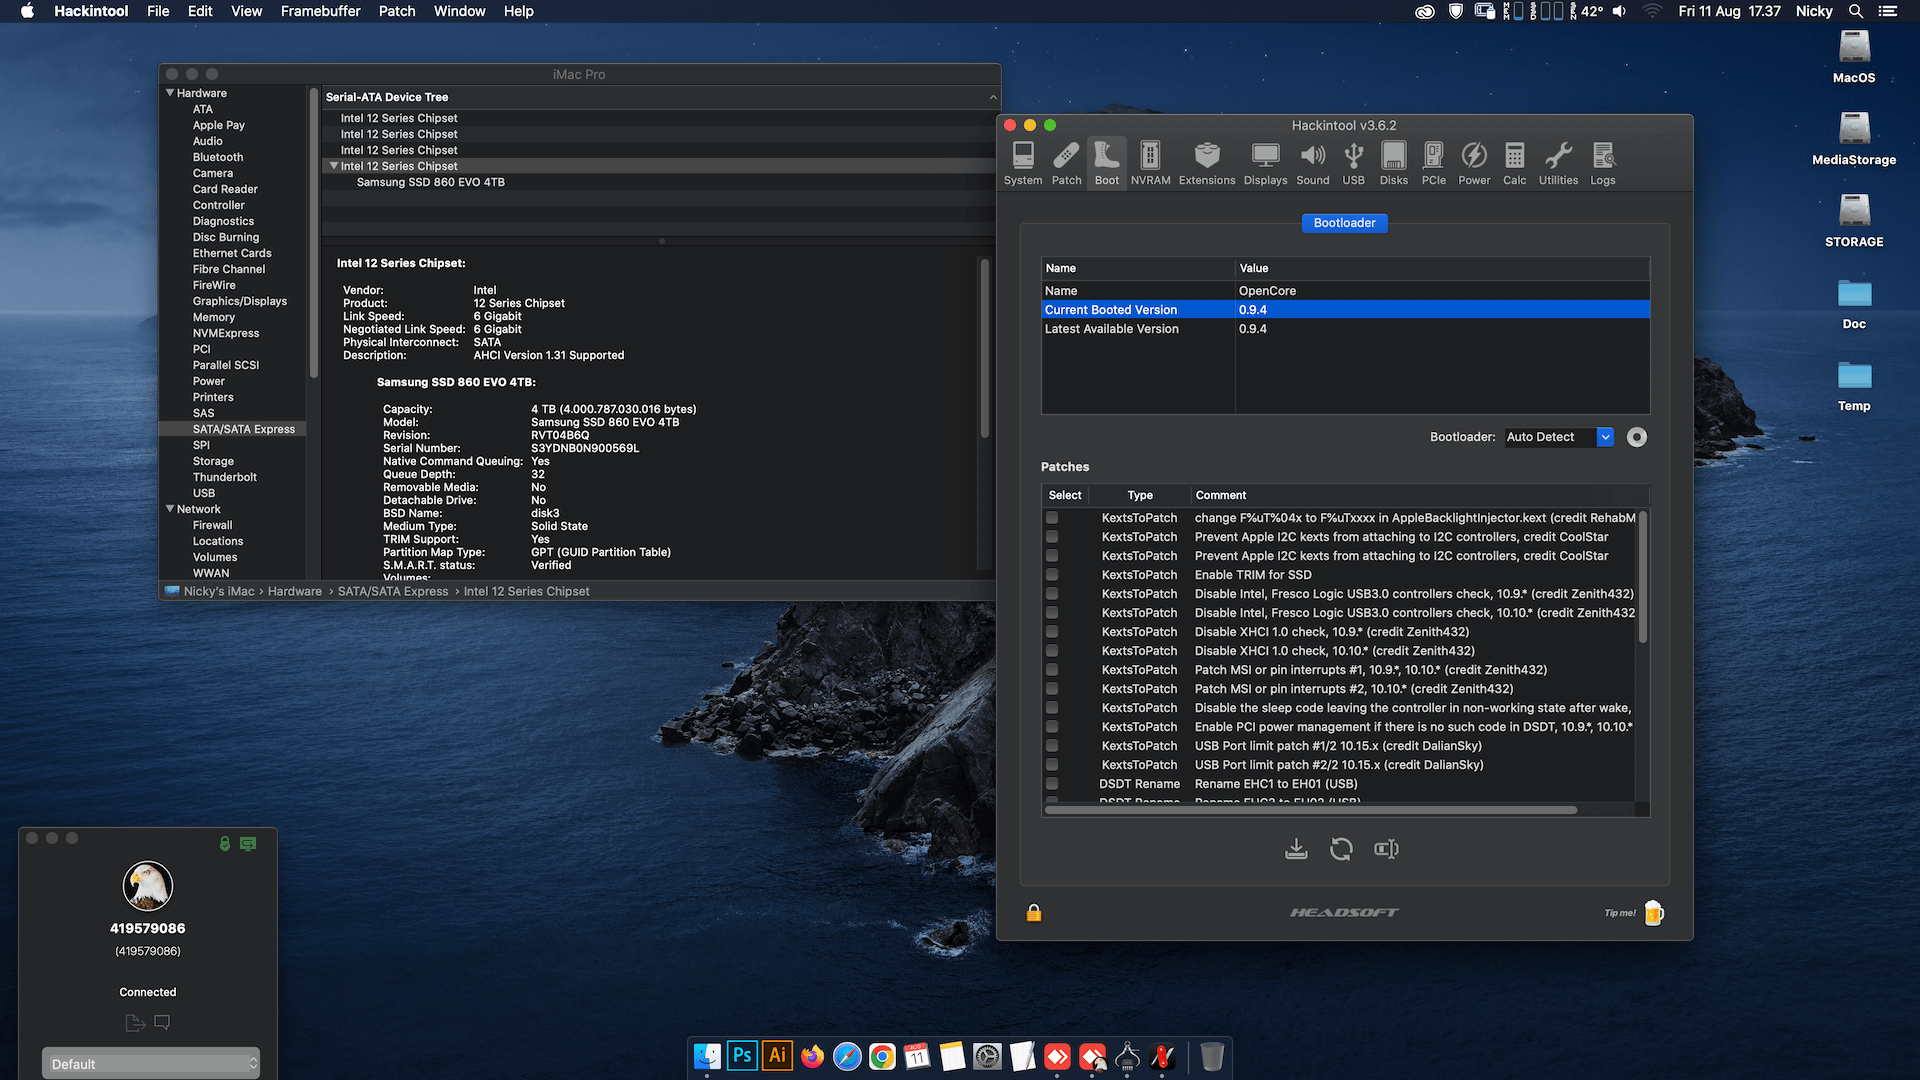
Task: Open the Framebuffer menu
Action: coord(320,11)
